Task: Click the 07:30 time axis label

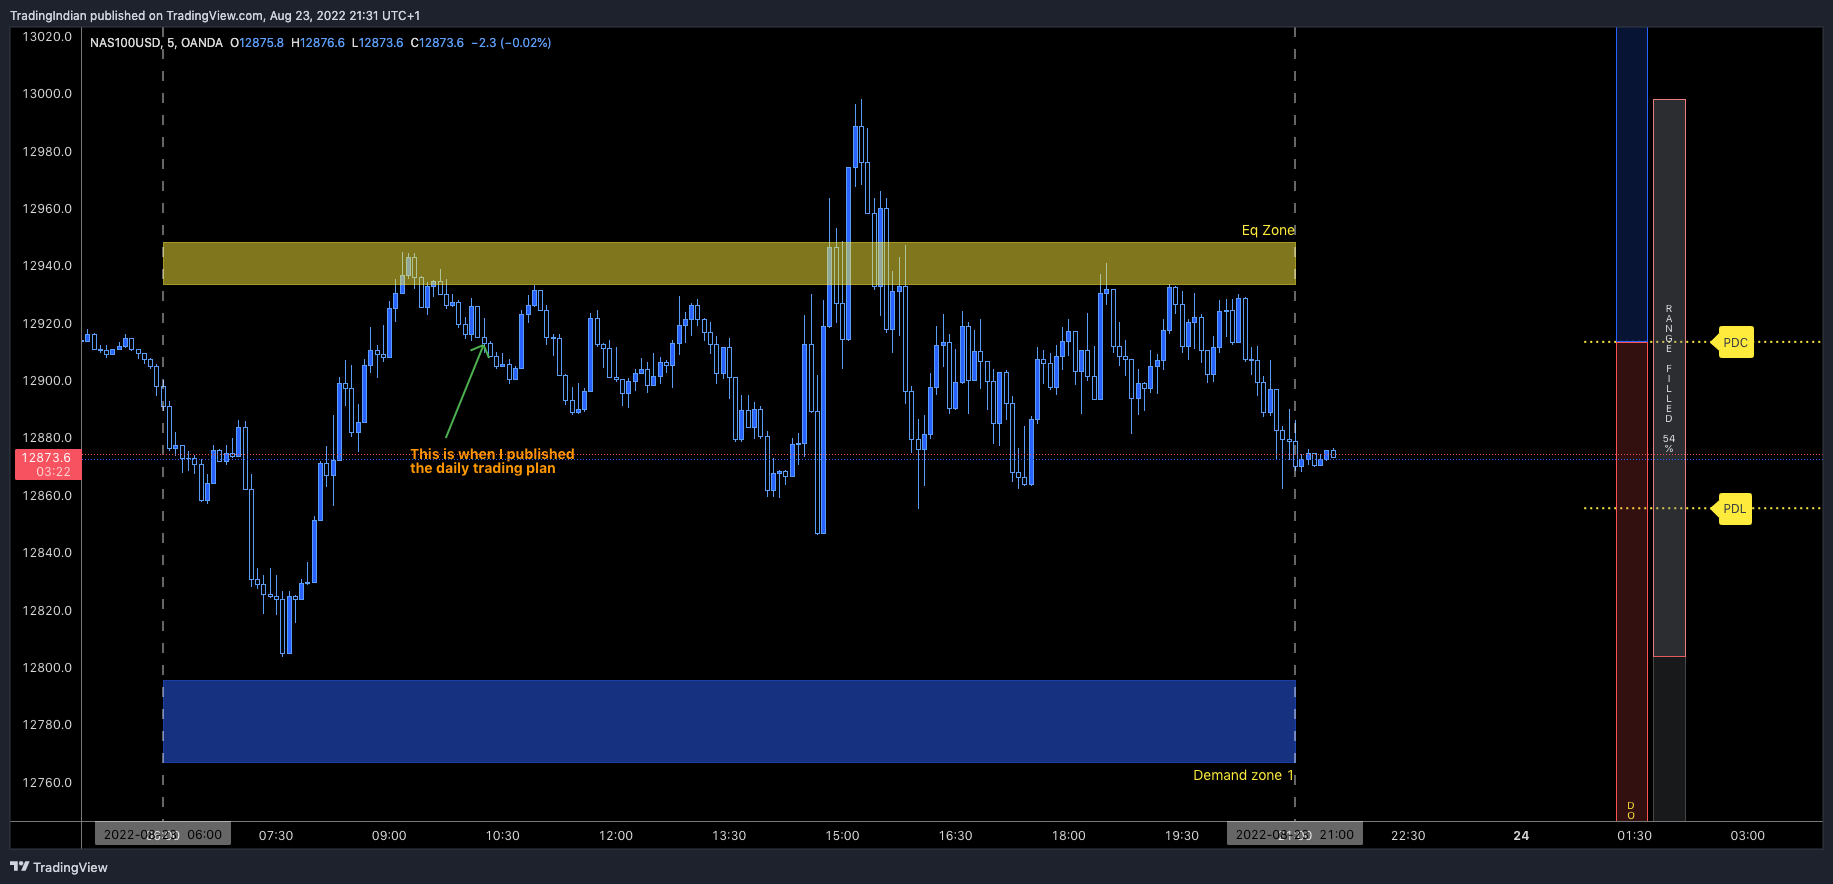Action: [276, 836]
